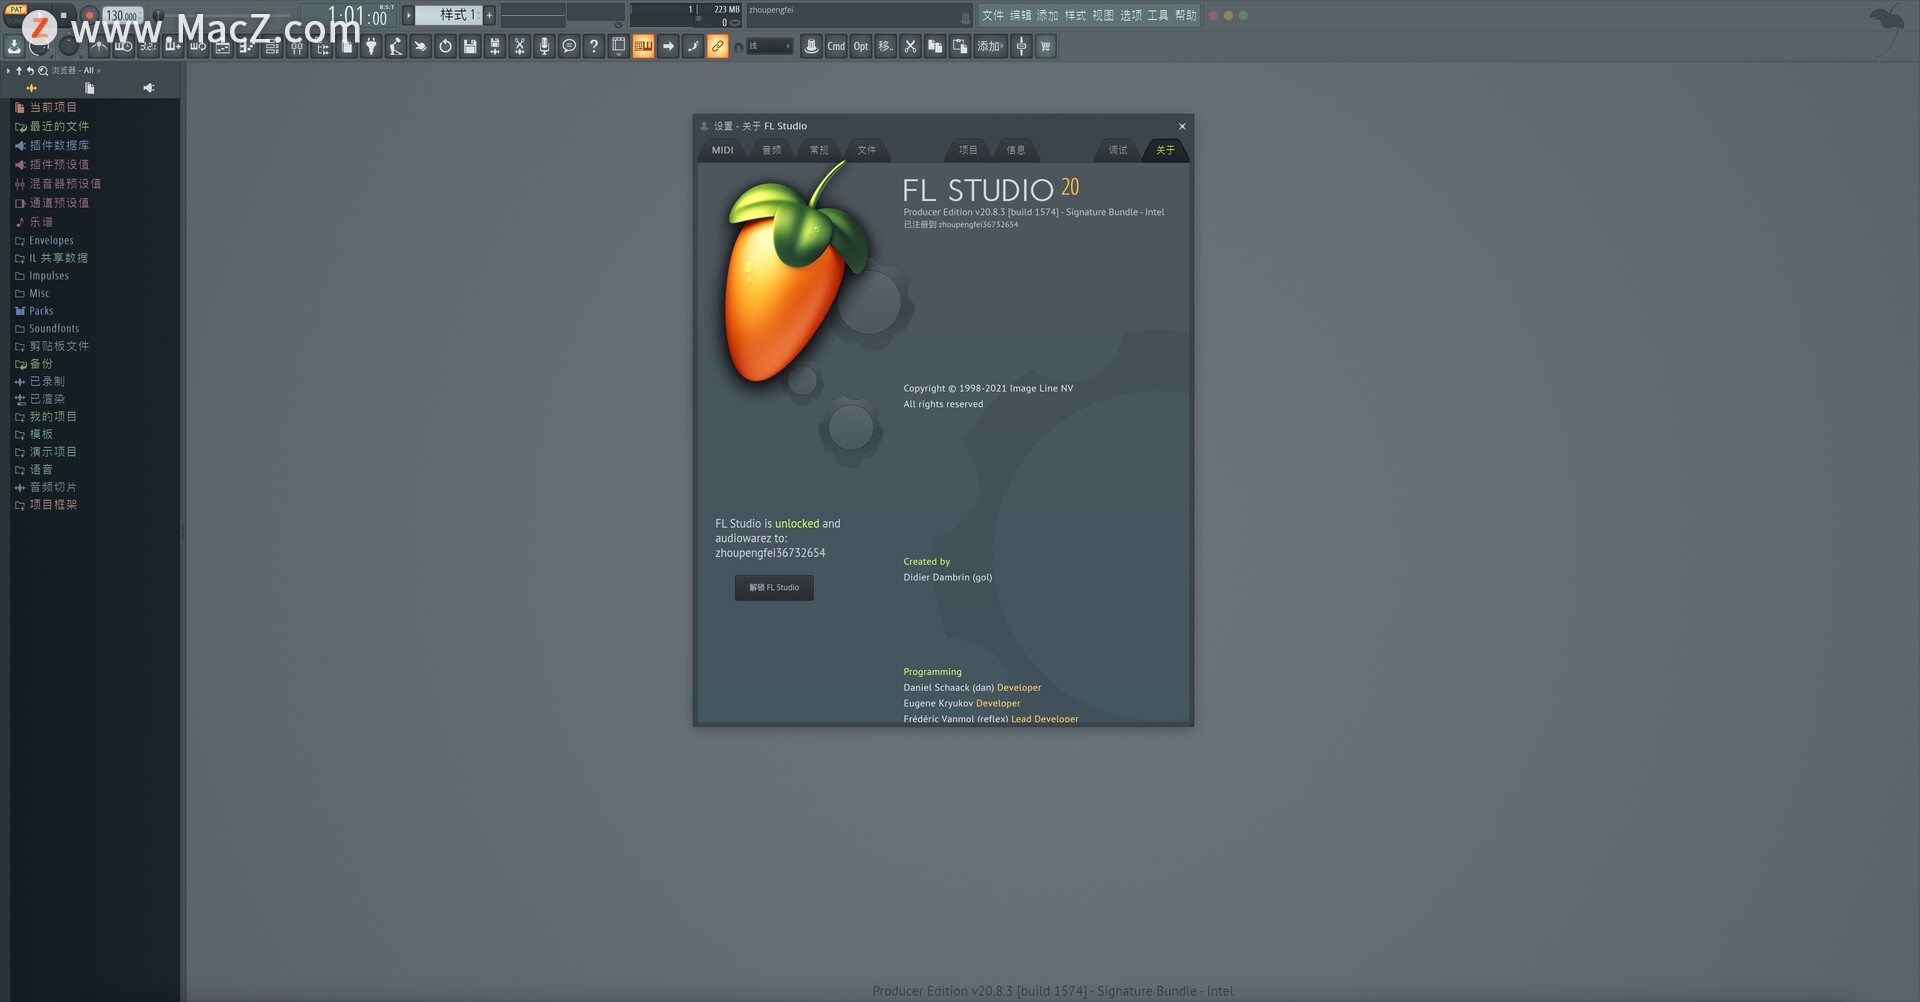Screen dimensions: 1920x1002
Task: Click the shopping cart content library icon
Action: (x=1045, y=46)
